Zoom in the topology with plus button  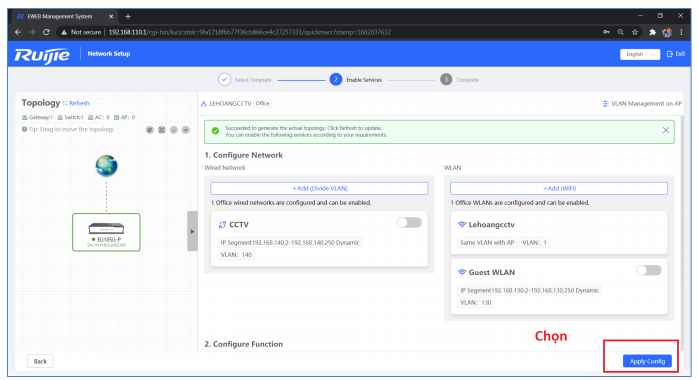[x=186, y=130]
